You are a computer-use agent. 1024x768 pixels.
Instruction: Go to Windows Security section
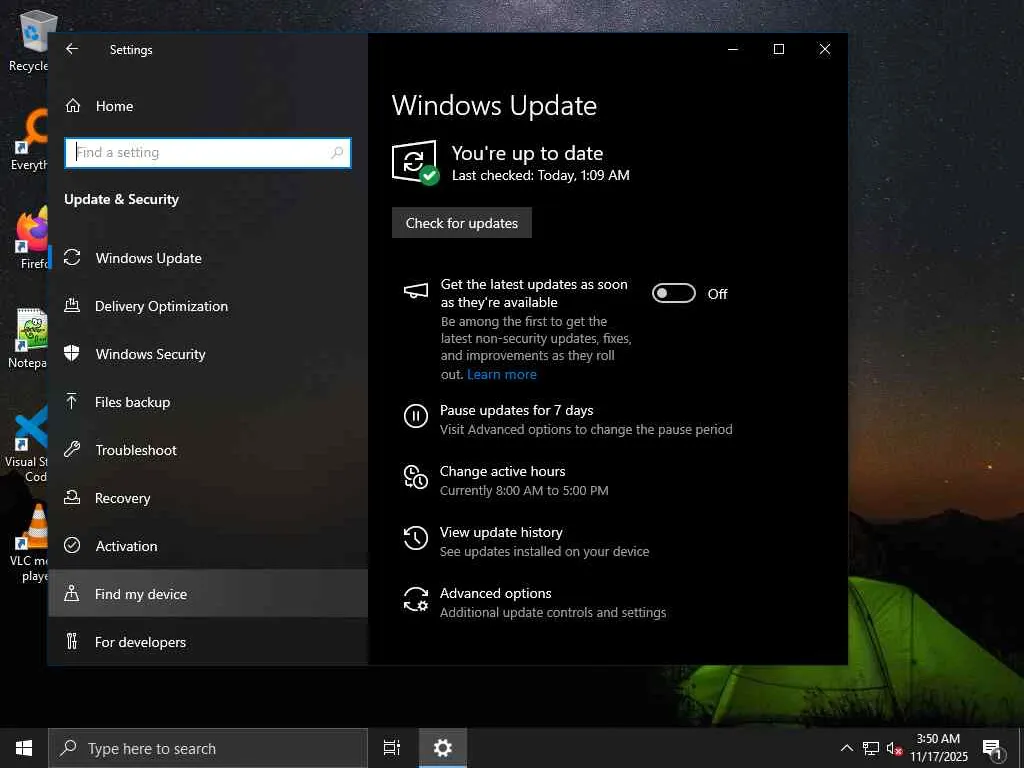[208, 354]
